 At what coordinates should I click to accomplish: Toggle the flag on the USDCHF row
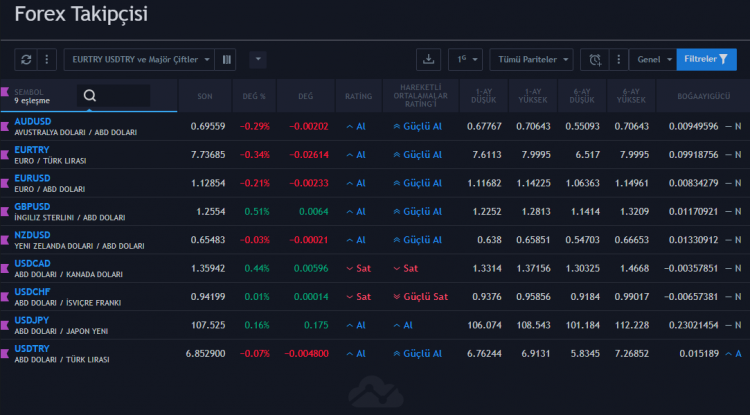[5, 297]
